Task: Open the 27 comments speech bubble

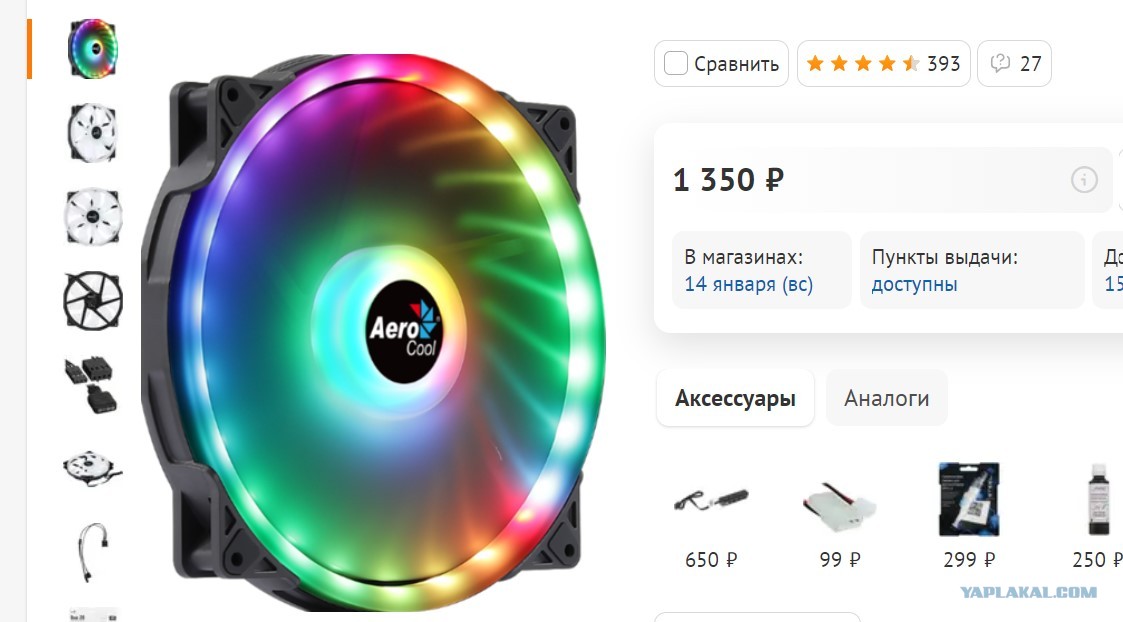Action: 1014,64
